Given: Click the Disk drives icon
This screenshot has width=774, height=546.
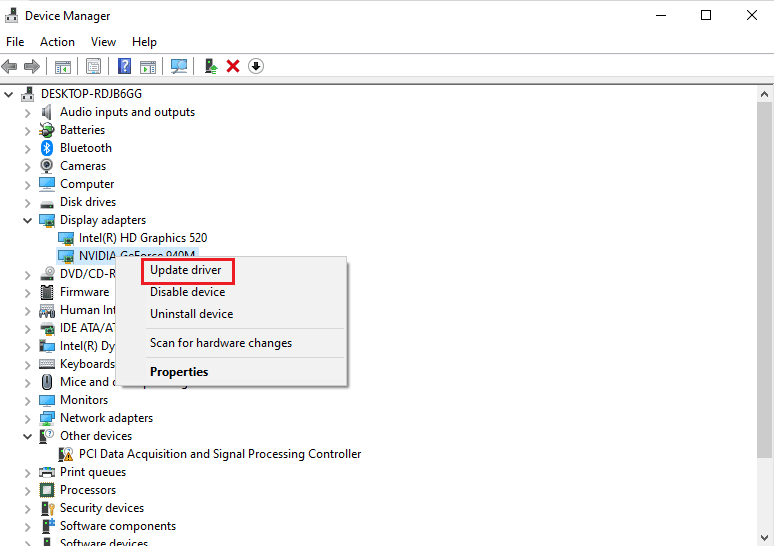Looking at the screenshot, I should point(47,203).
